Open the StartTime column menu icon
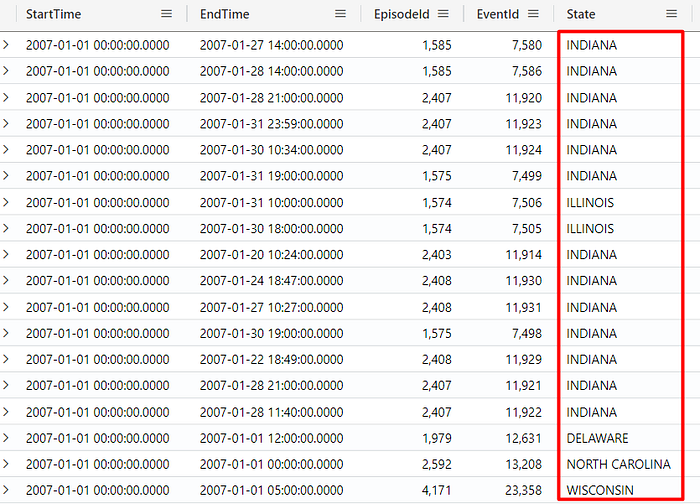Image resolution: width=700 pixels, height=504 pixels. click(x=167, y=14)
